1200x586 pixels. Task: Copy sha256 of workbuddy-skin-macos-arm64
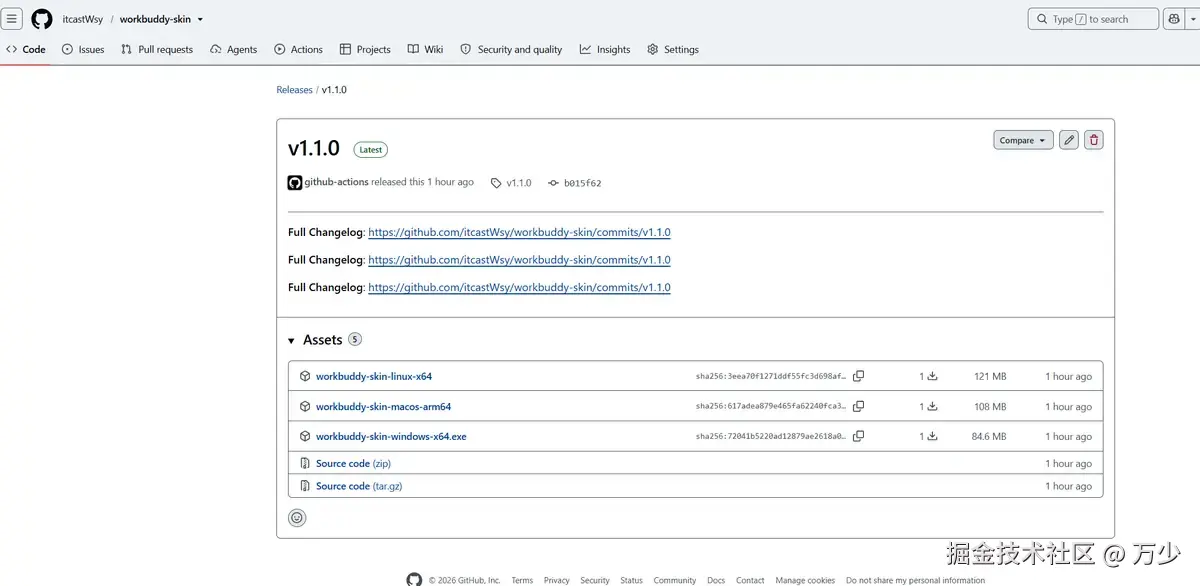coord(858,406)
